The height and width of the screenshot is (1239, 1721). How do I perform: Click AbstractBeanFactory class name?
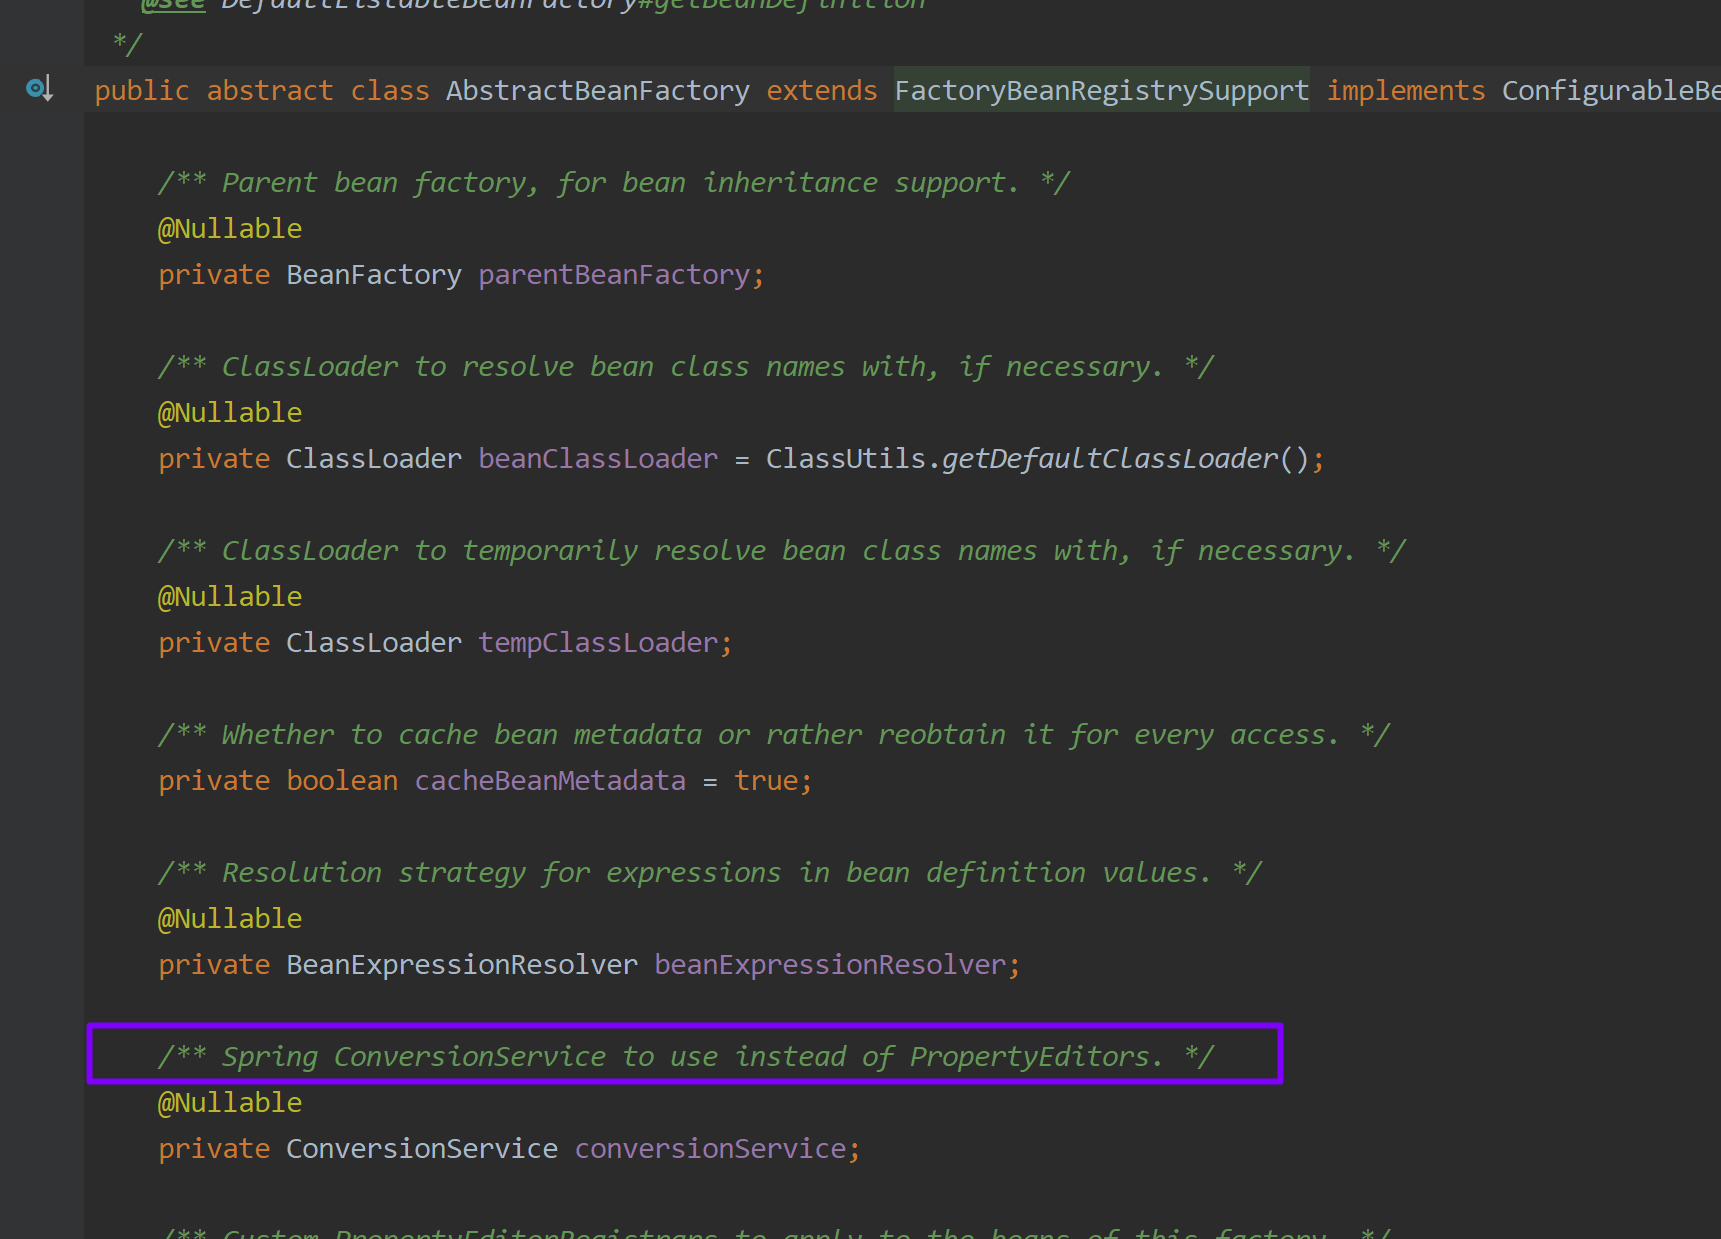click(x=598, y=91)
